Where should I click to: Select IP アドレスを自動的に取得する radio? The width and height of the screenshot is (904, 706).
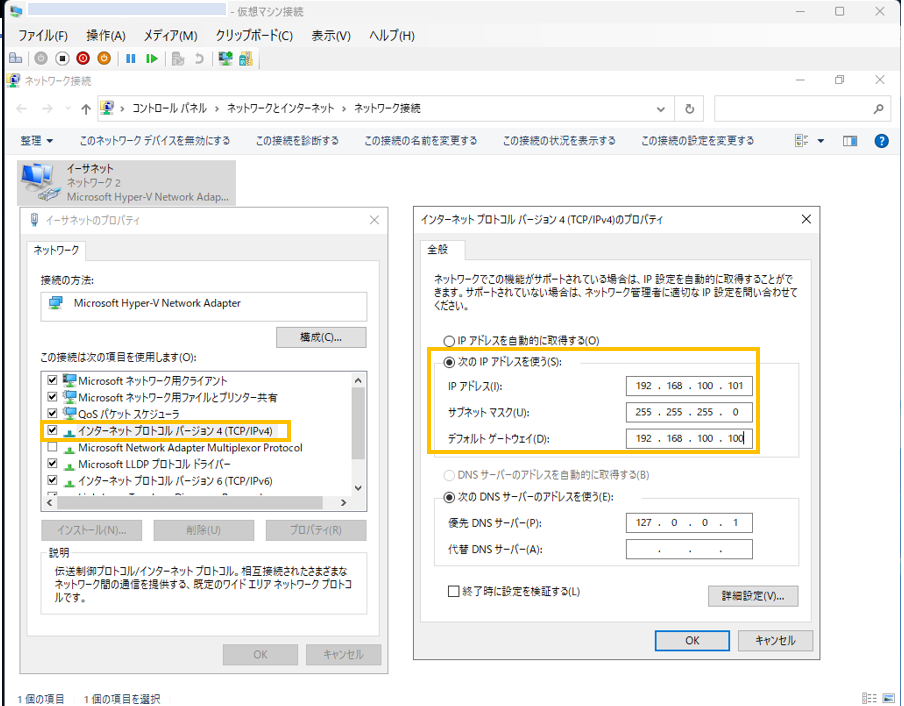tap(449, 341)
